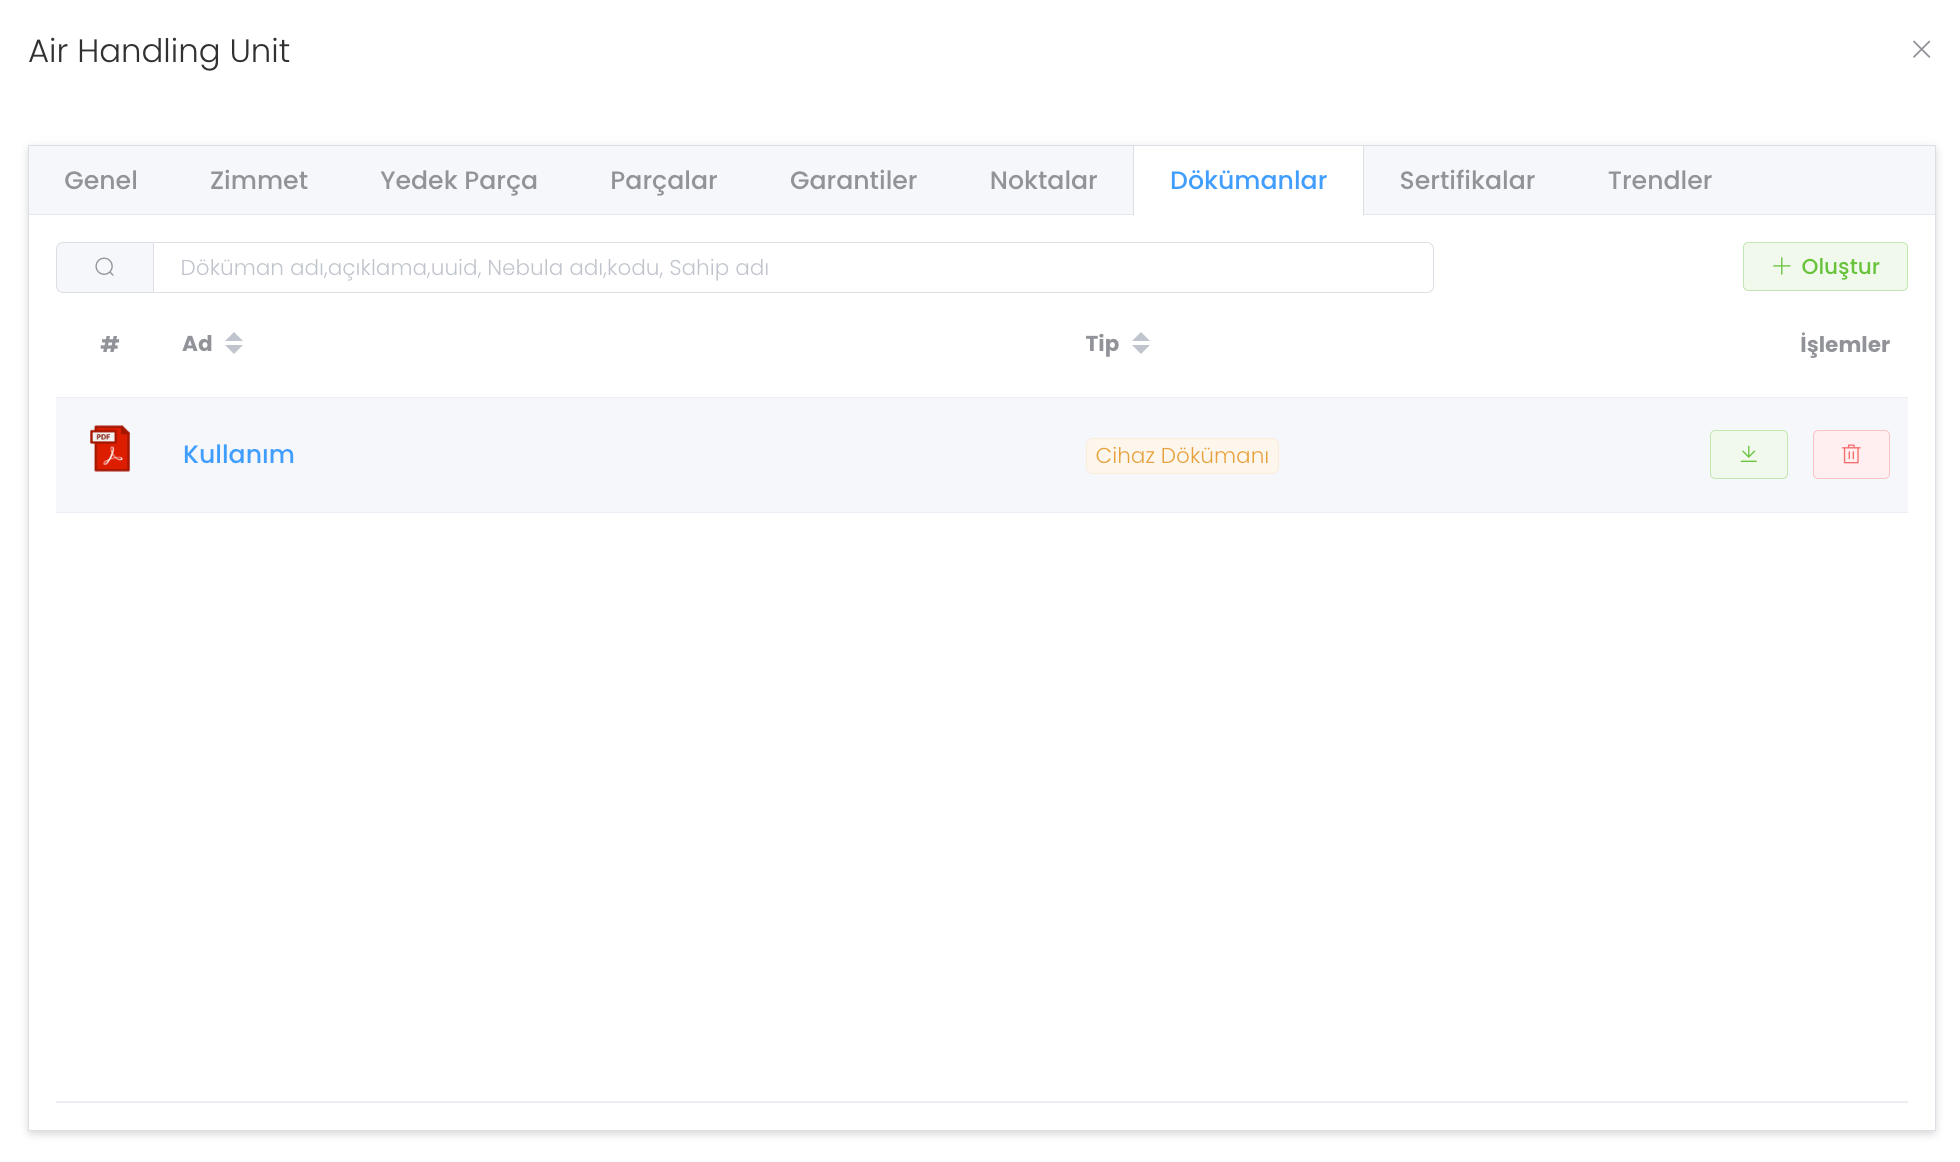Image resolution: width=1960 pixels, height=1162 pixels.
Task: Sort by Ad column arrows
Action: (x=234, y=344)
